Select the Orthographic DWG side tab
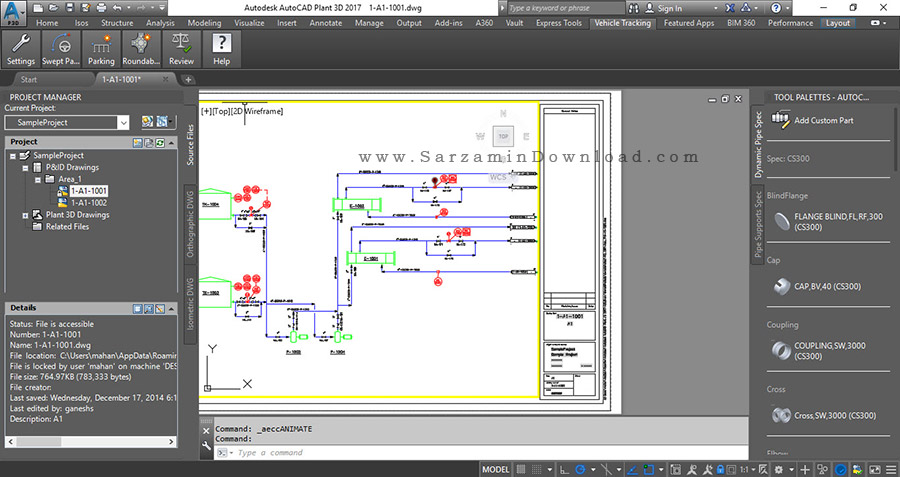Viewport: 900px width, 477px height. (190, 224)
